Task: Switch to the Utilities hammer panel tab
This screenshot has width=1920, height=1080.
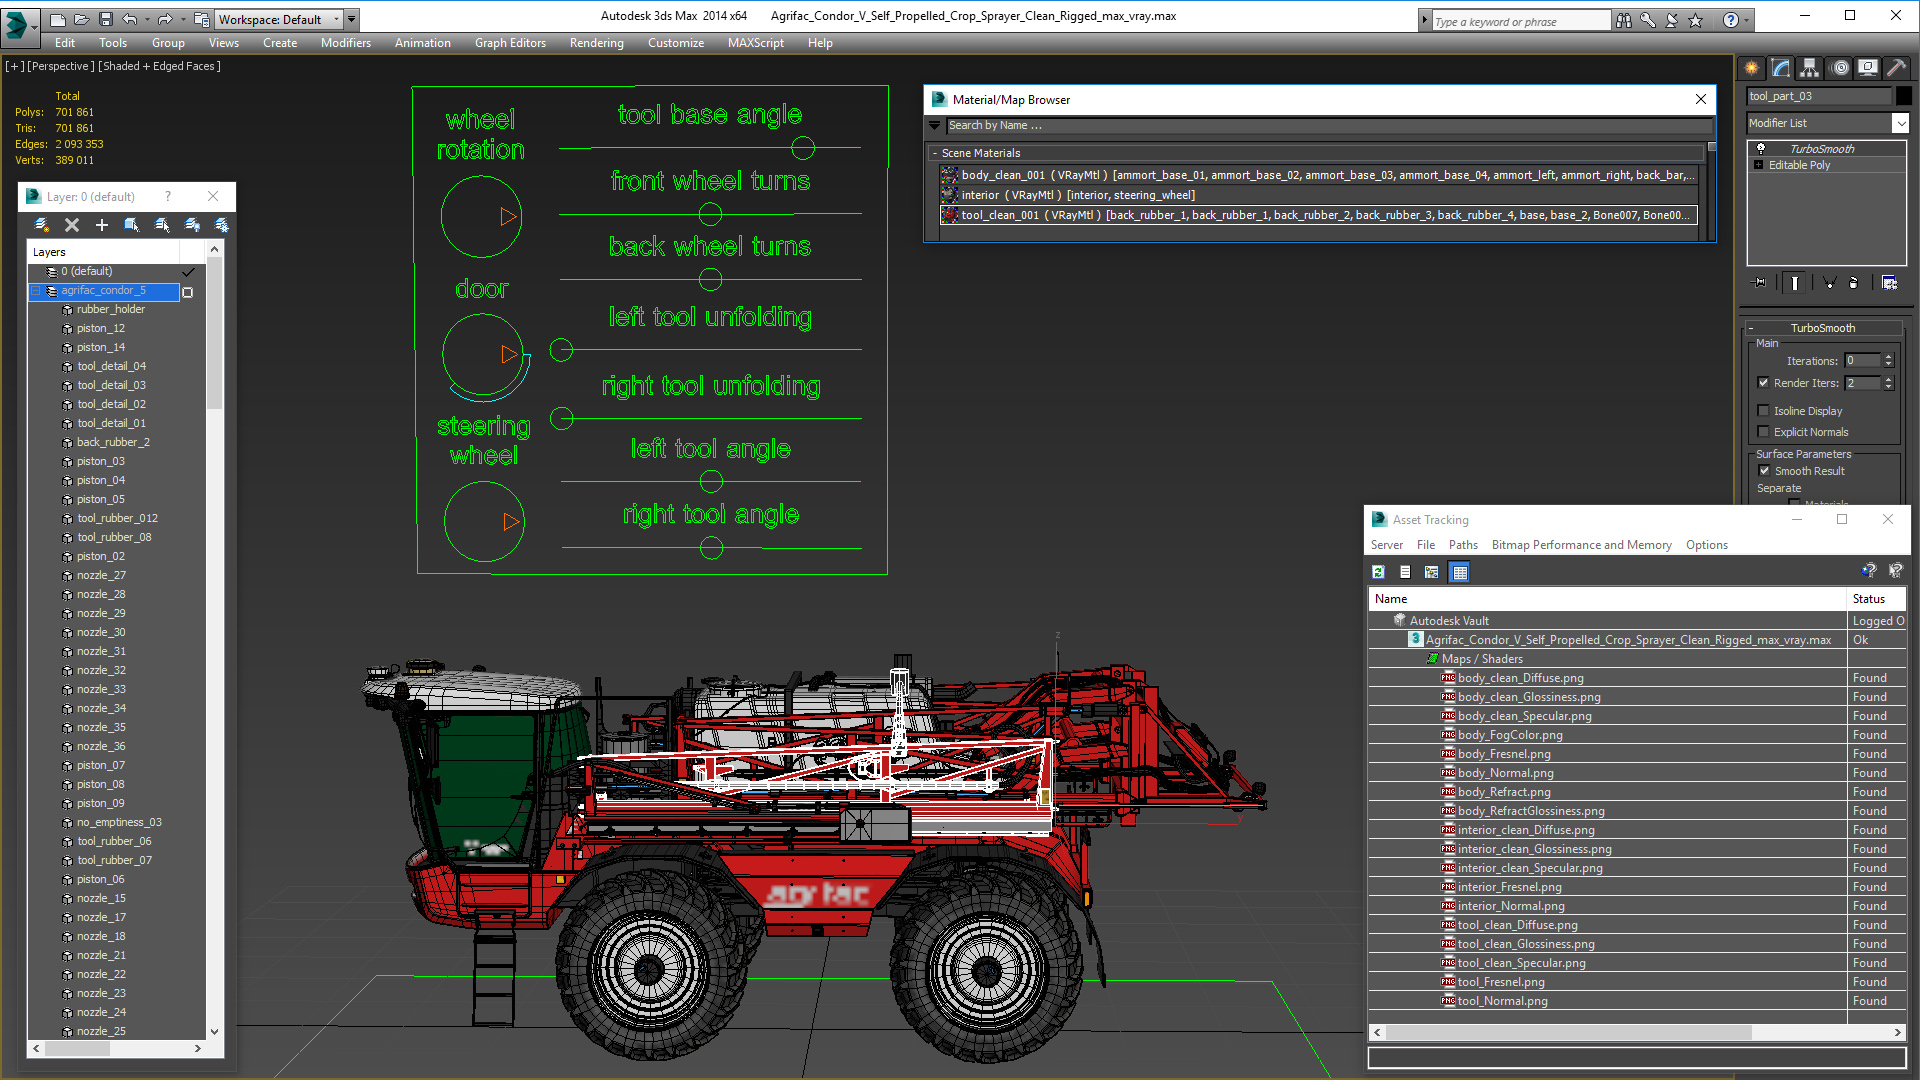Action: pos(1896,68)
